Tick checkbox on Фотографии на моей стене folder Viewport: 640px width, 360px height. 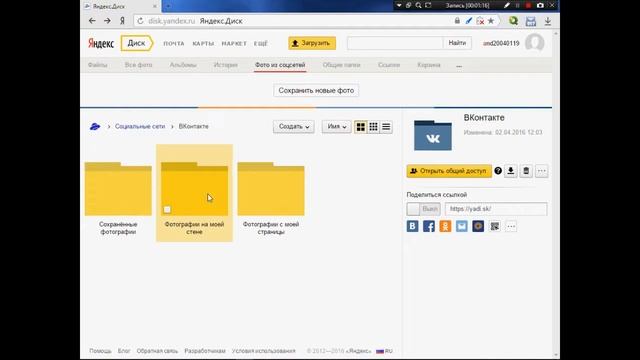[167, 209]
